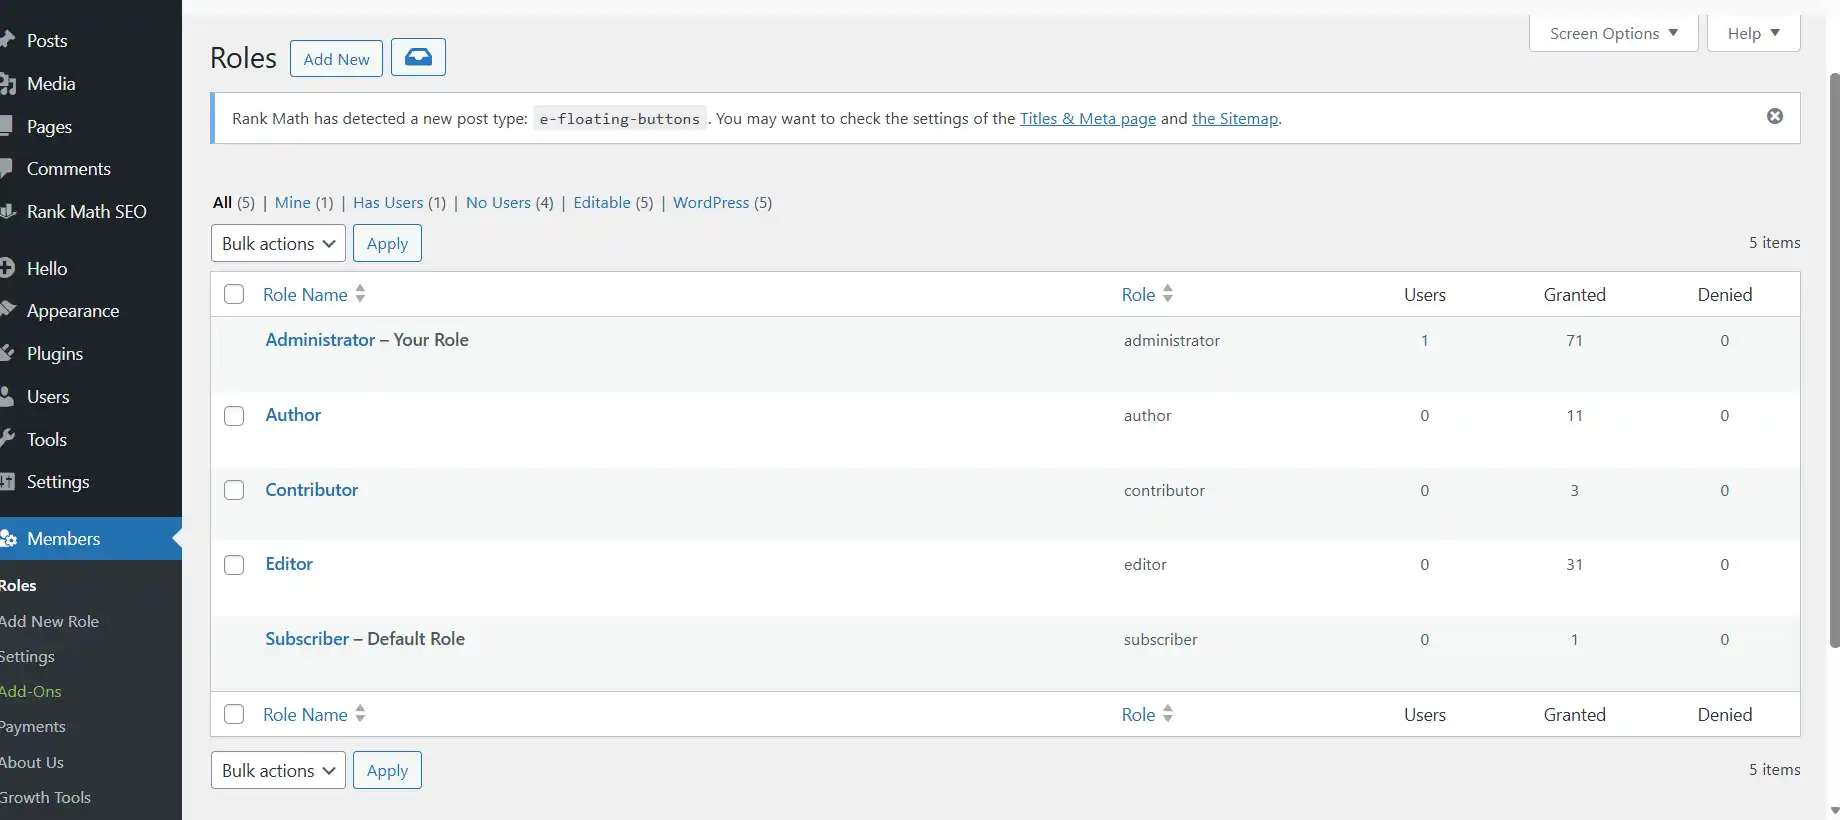
Task: Click the Plugins plug icon
Action: click(7, 353)
